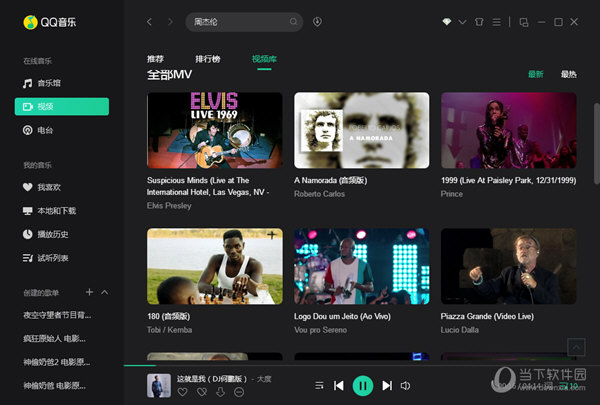
Task: Open the green diamond VIP icon
Action: [x=447, y=22]
